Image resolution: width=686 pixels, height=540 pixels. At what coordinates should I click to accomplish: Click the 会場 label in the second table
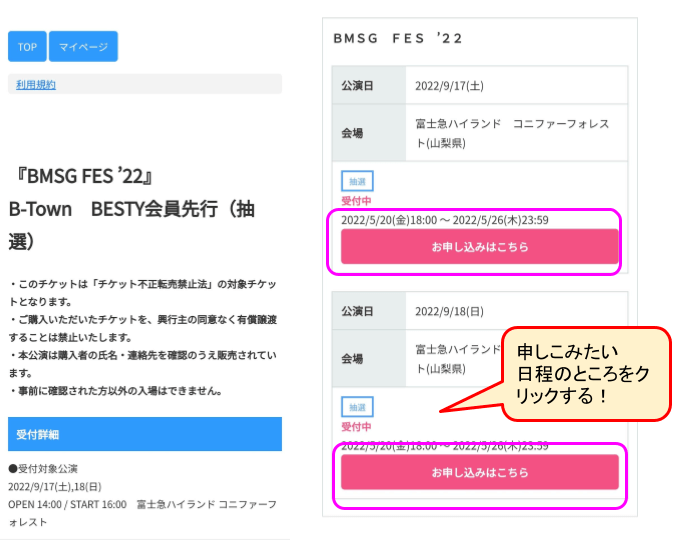tap(352, 359)
